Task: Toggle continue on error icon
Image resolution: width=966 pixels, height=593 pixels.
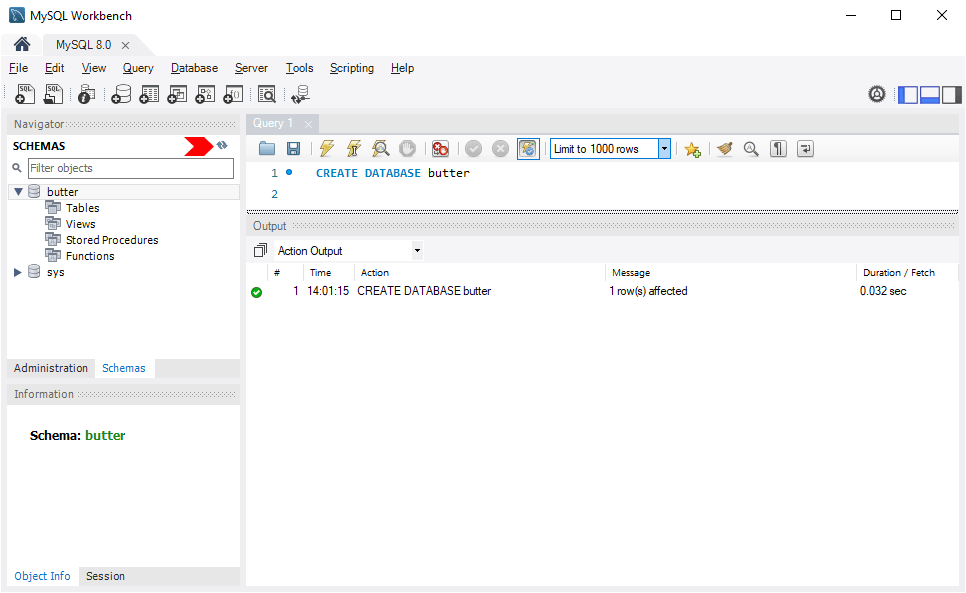Action: click(440, 148)
